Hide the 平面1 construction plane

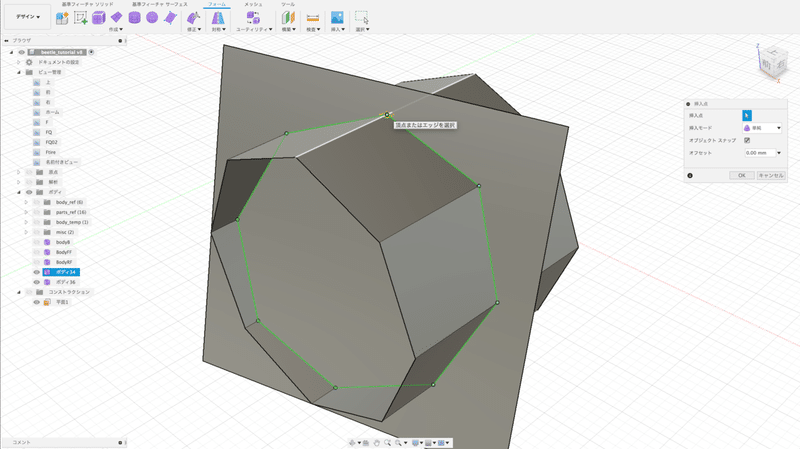(x=37, y=302)
